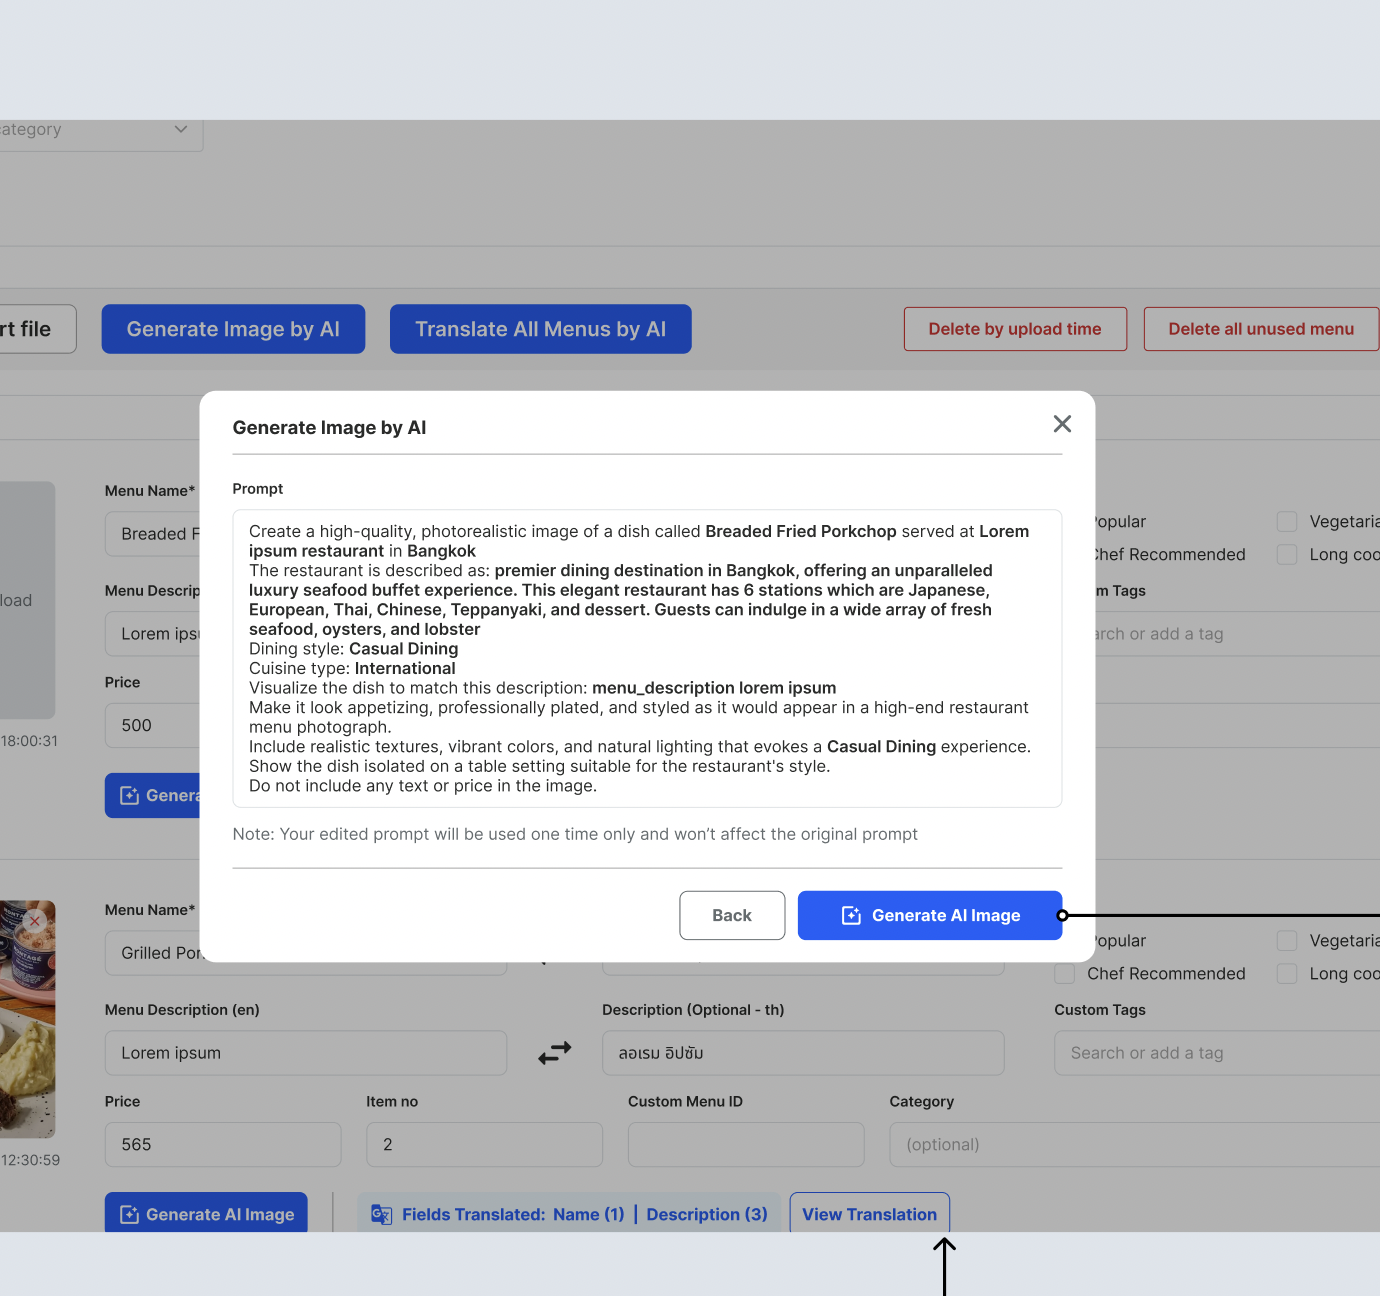Click the swap arrows icon between descriptions

click(x=555, y=1053)
